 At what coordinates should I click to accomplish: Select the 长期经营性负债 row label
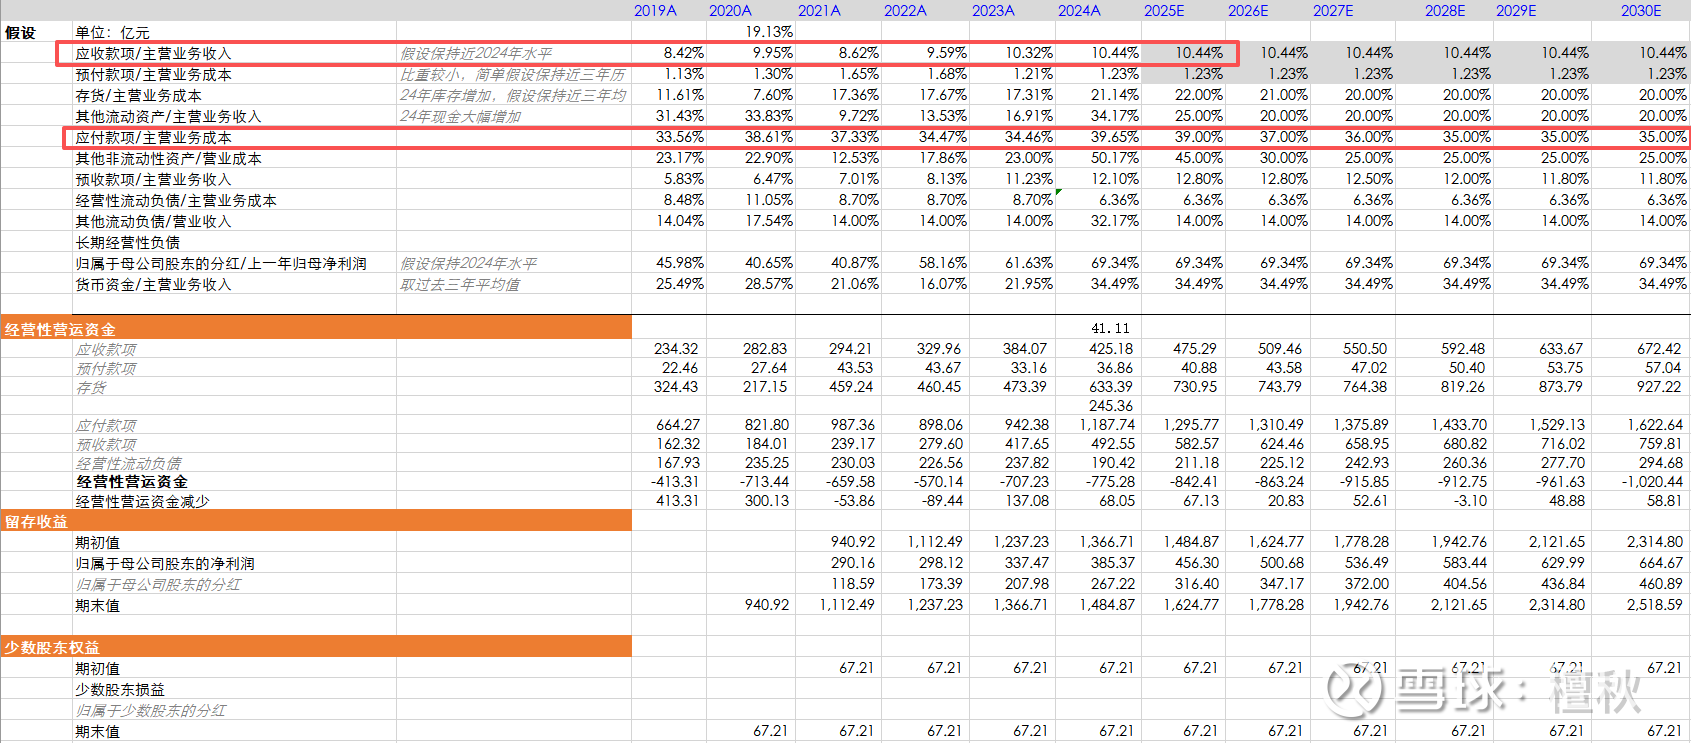pos(127,242)
